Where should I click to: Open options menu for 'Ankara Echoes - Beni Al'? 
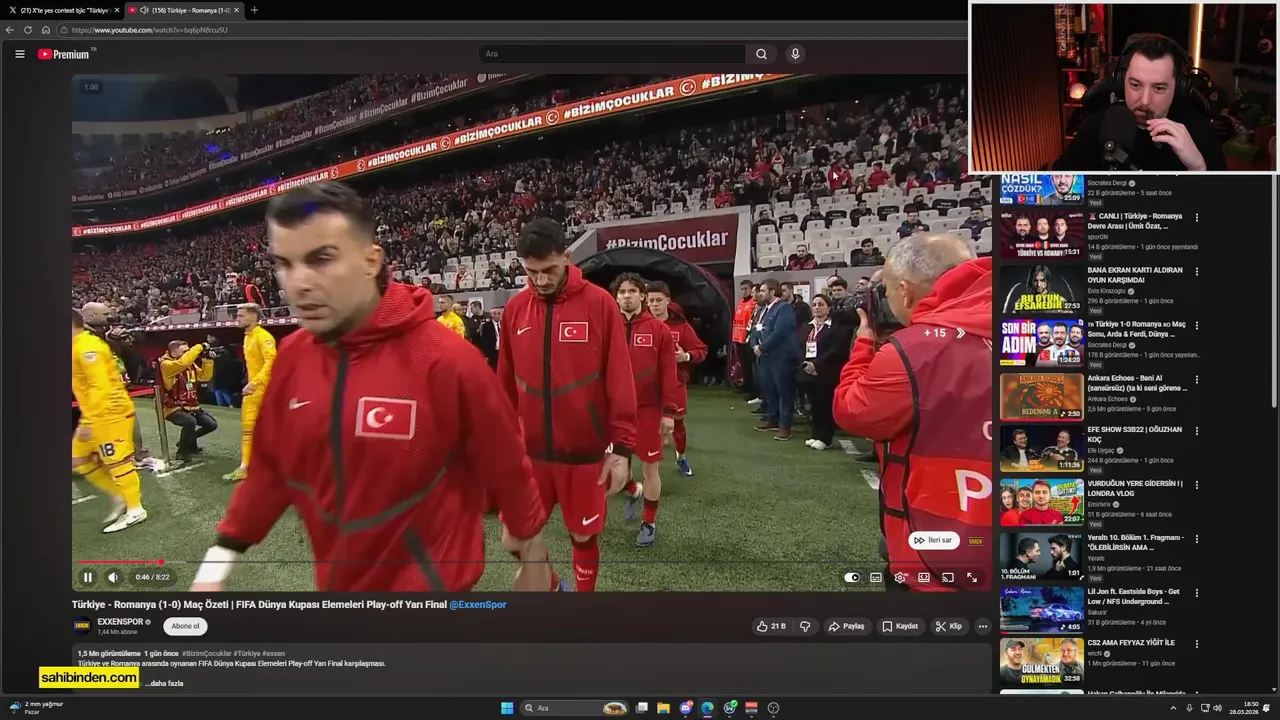coord(1196,379)
